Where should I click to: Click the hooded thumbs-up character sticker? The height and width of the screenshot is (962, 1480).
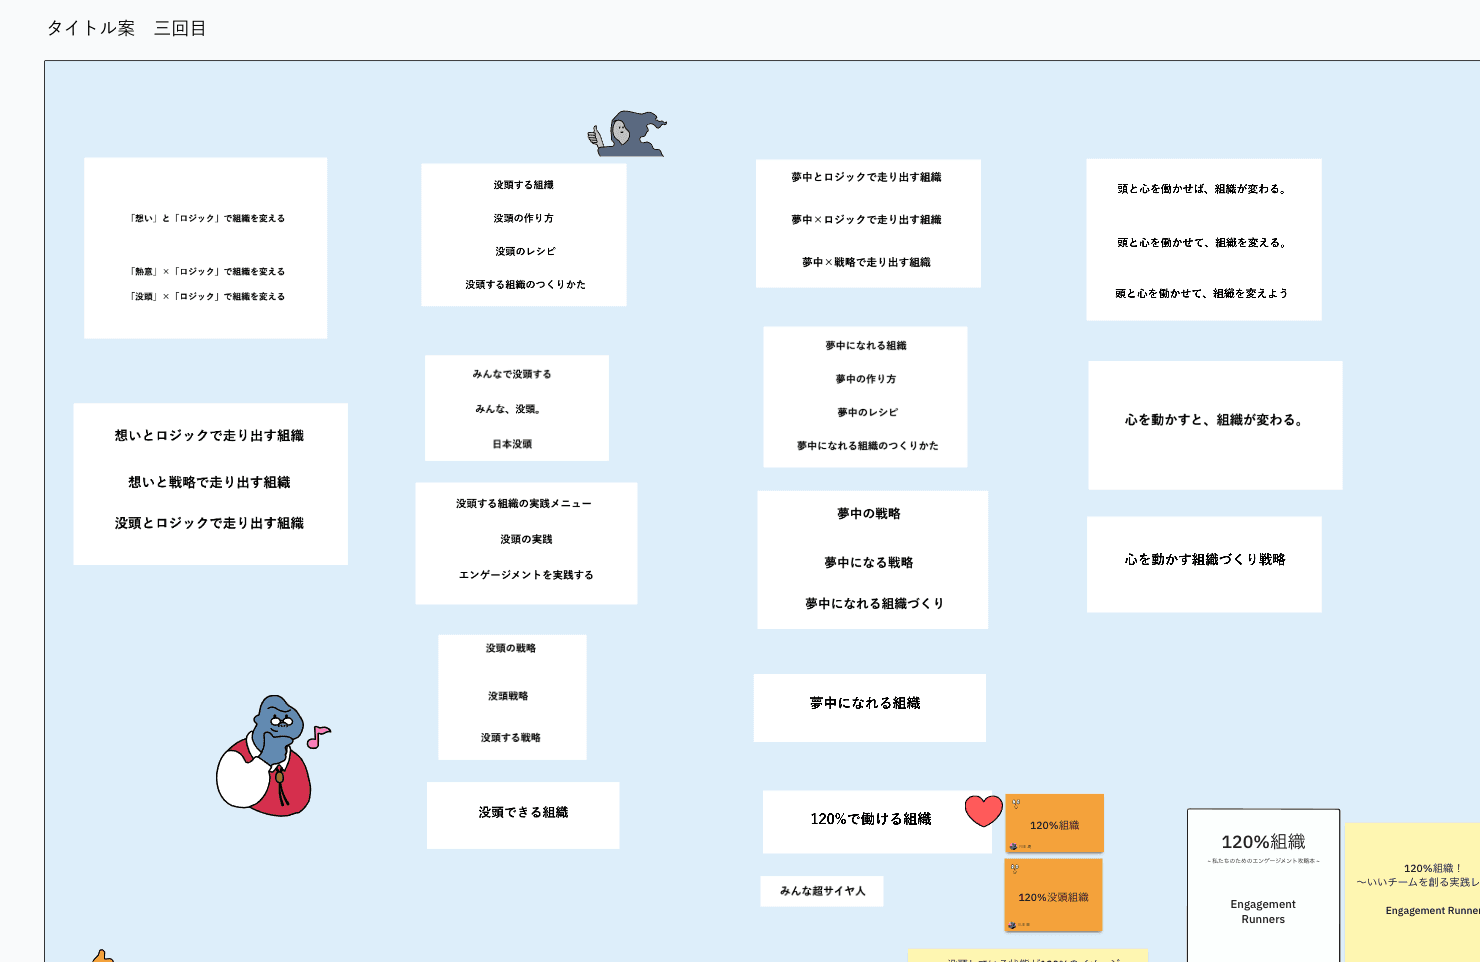tap(628, 134)
